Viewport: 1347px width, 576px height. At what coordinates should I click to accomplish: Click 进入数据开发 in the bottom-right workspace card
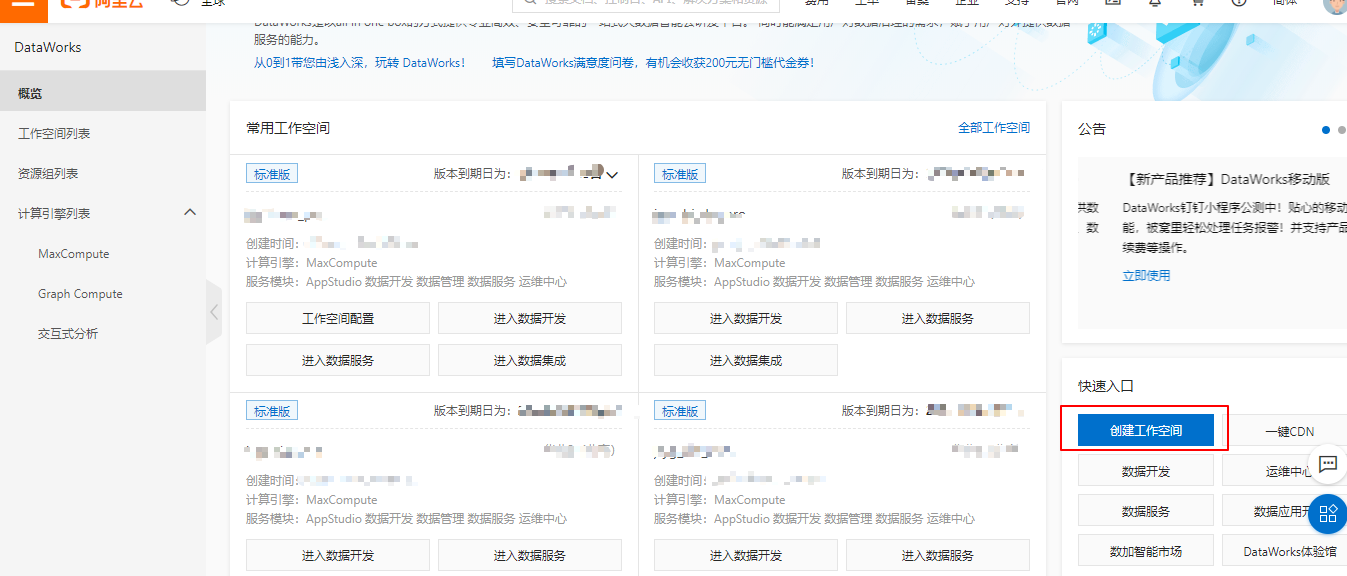(746, 555)
